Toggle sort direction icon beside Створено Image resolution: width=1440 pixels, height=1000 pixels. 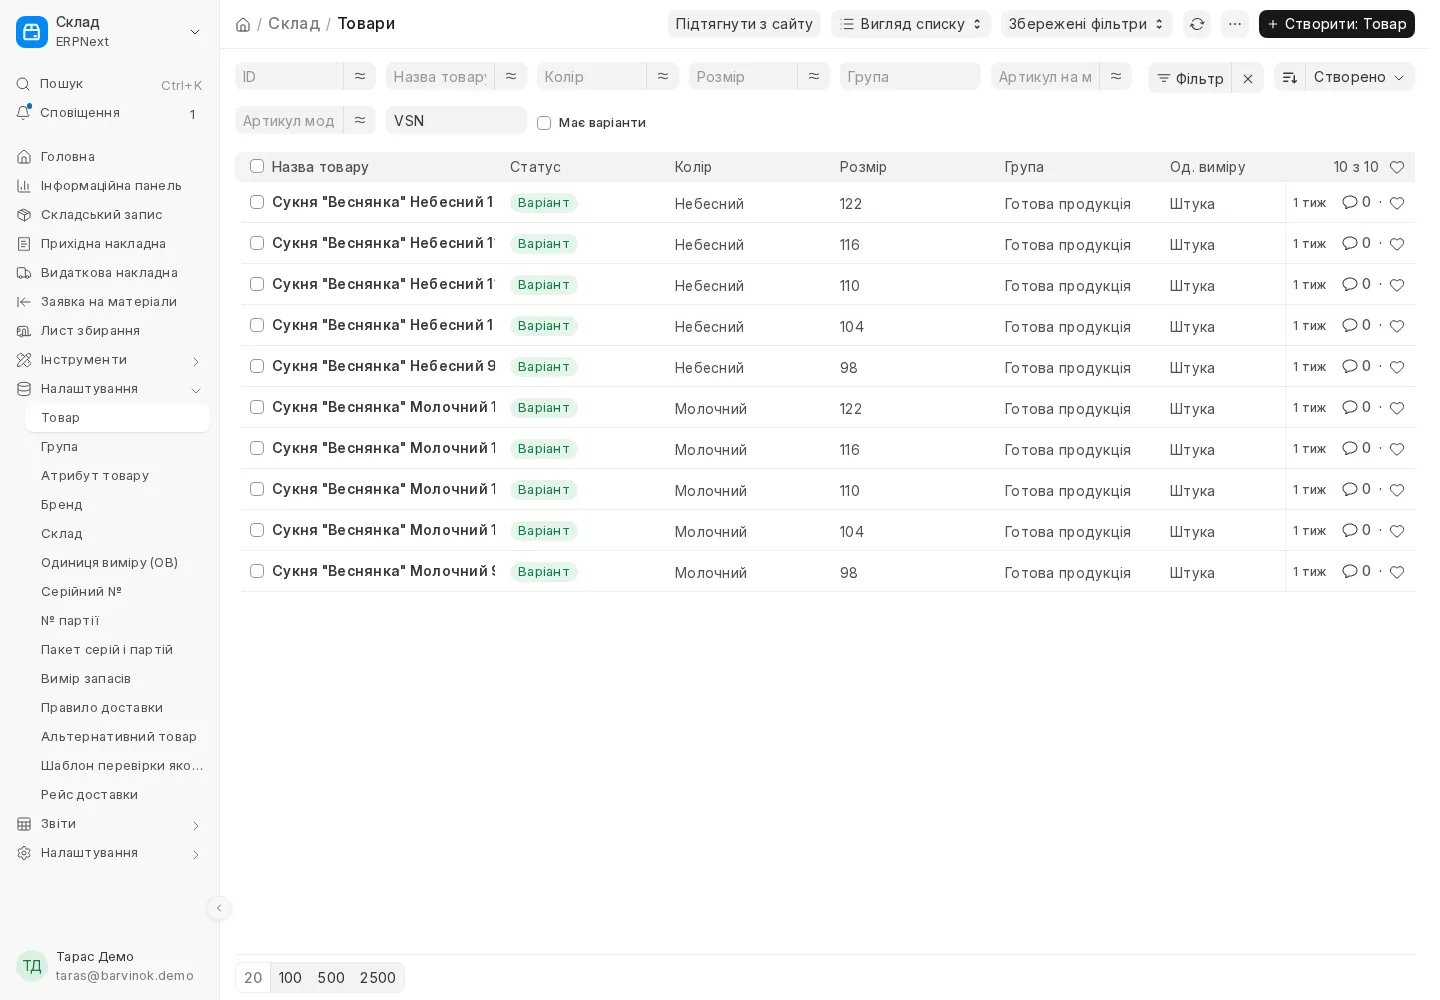pos(1290,77)
